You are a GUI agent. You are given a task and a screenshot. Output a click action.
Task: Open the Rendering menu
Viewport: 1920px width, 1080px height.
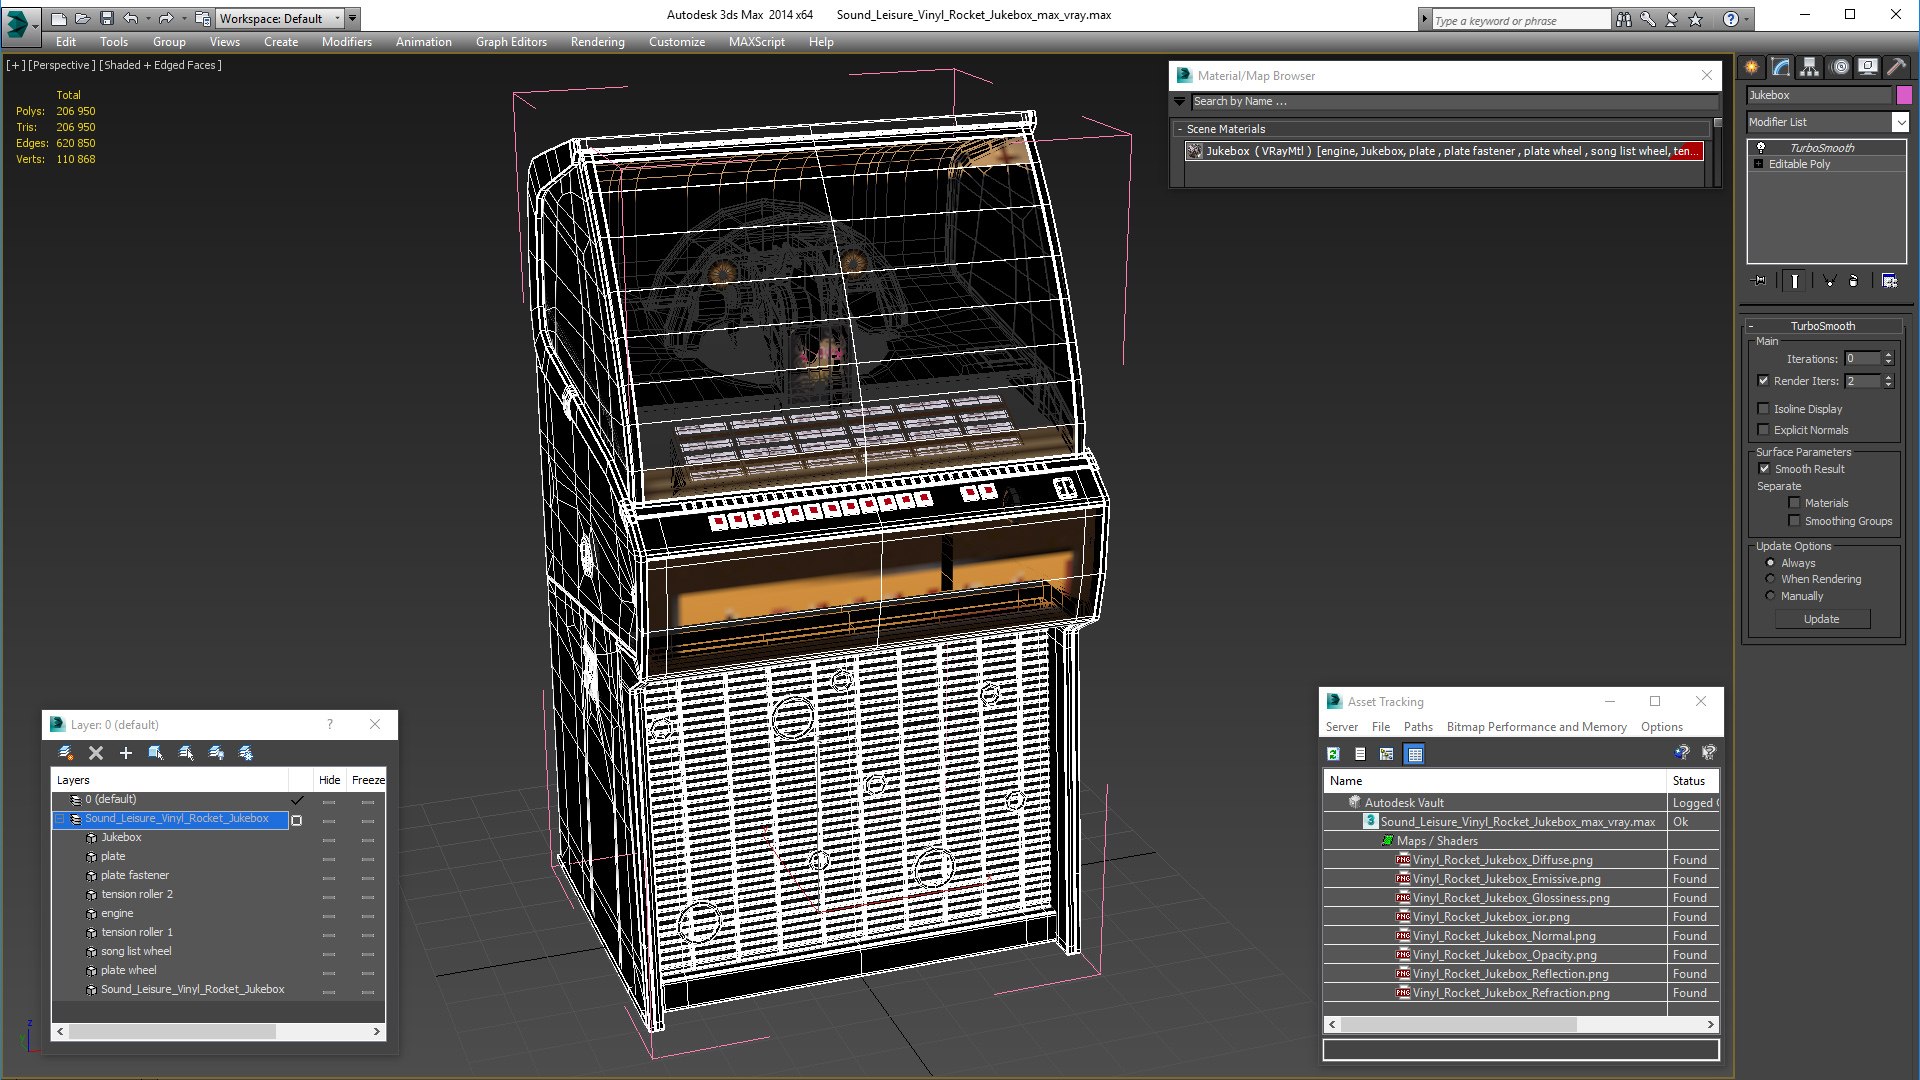597,42
